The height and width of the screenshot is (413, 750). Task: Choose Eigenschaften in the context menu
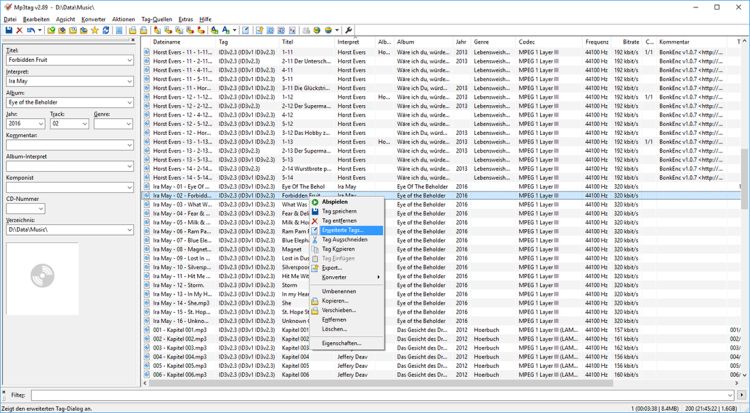tap(341, 343)
